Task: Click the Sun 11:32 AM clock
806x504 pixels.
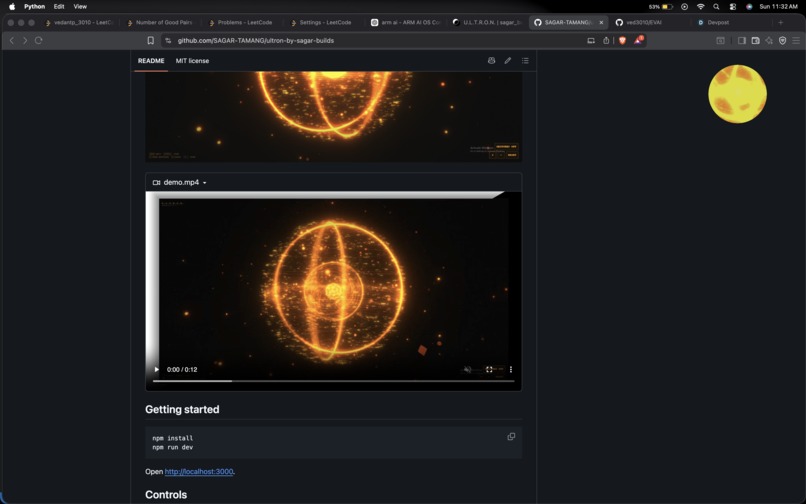Action: tap(778, 6)
